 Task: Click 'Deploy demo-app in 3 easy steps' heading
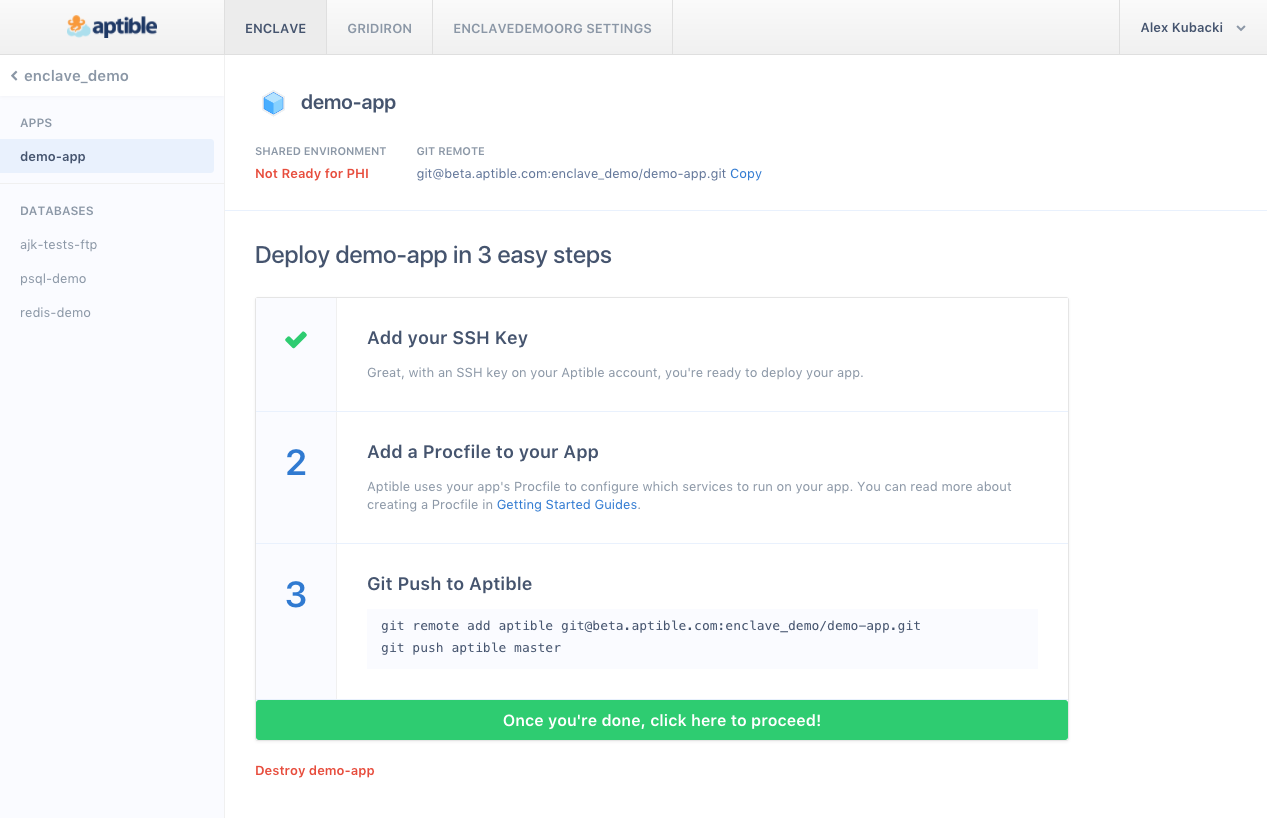(x=433, y=255)
